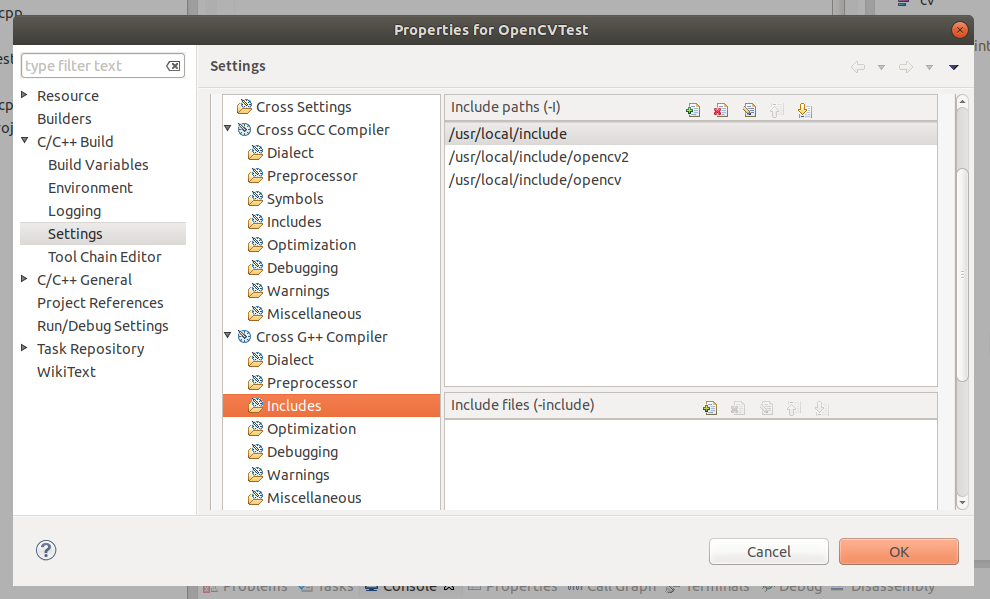This screenshot has width=990, height=599.
Task: Go back to previous properties page
Action: (x=857, y=67)
